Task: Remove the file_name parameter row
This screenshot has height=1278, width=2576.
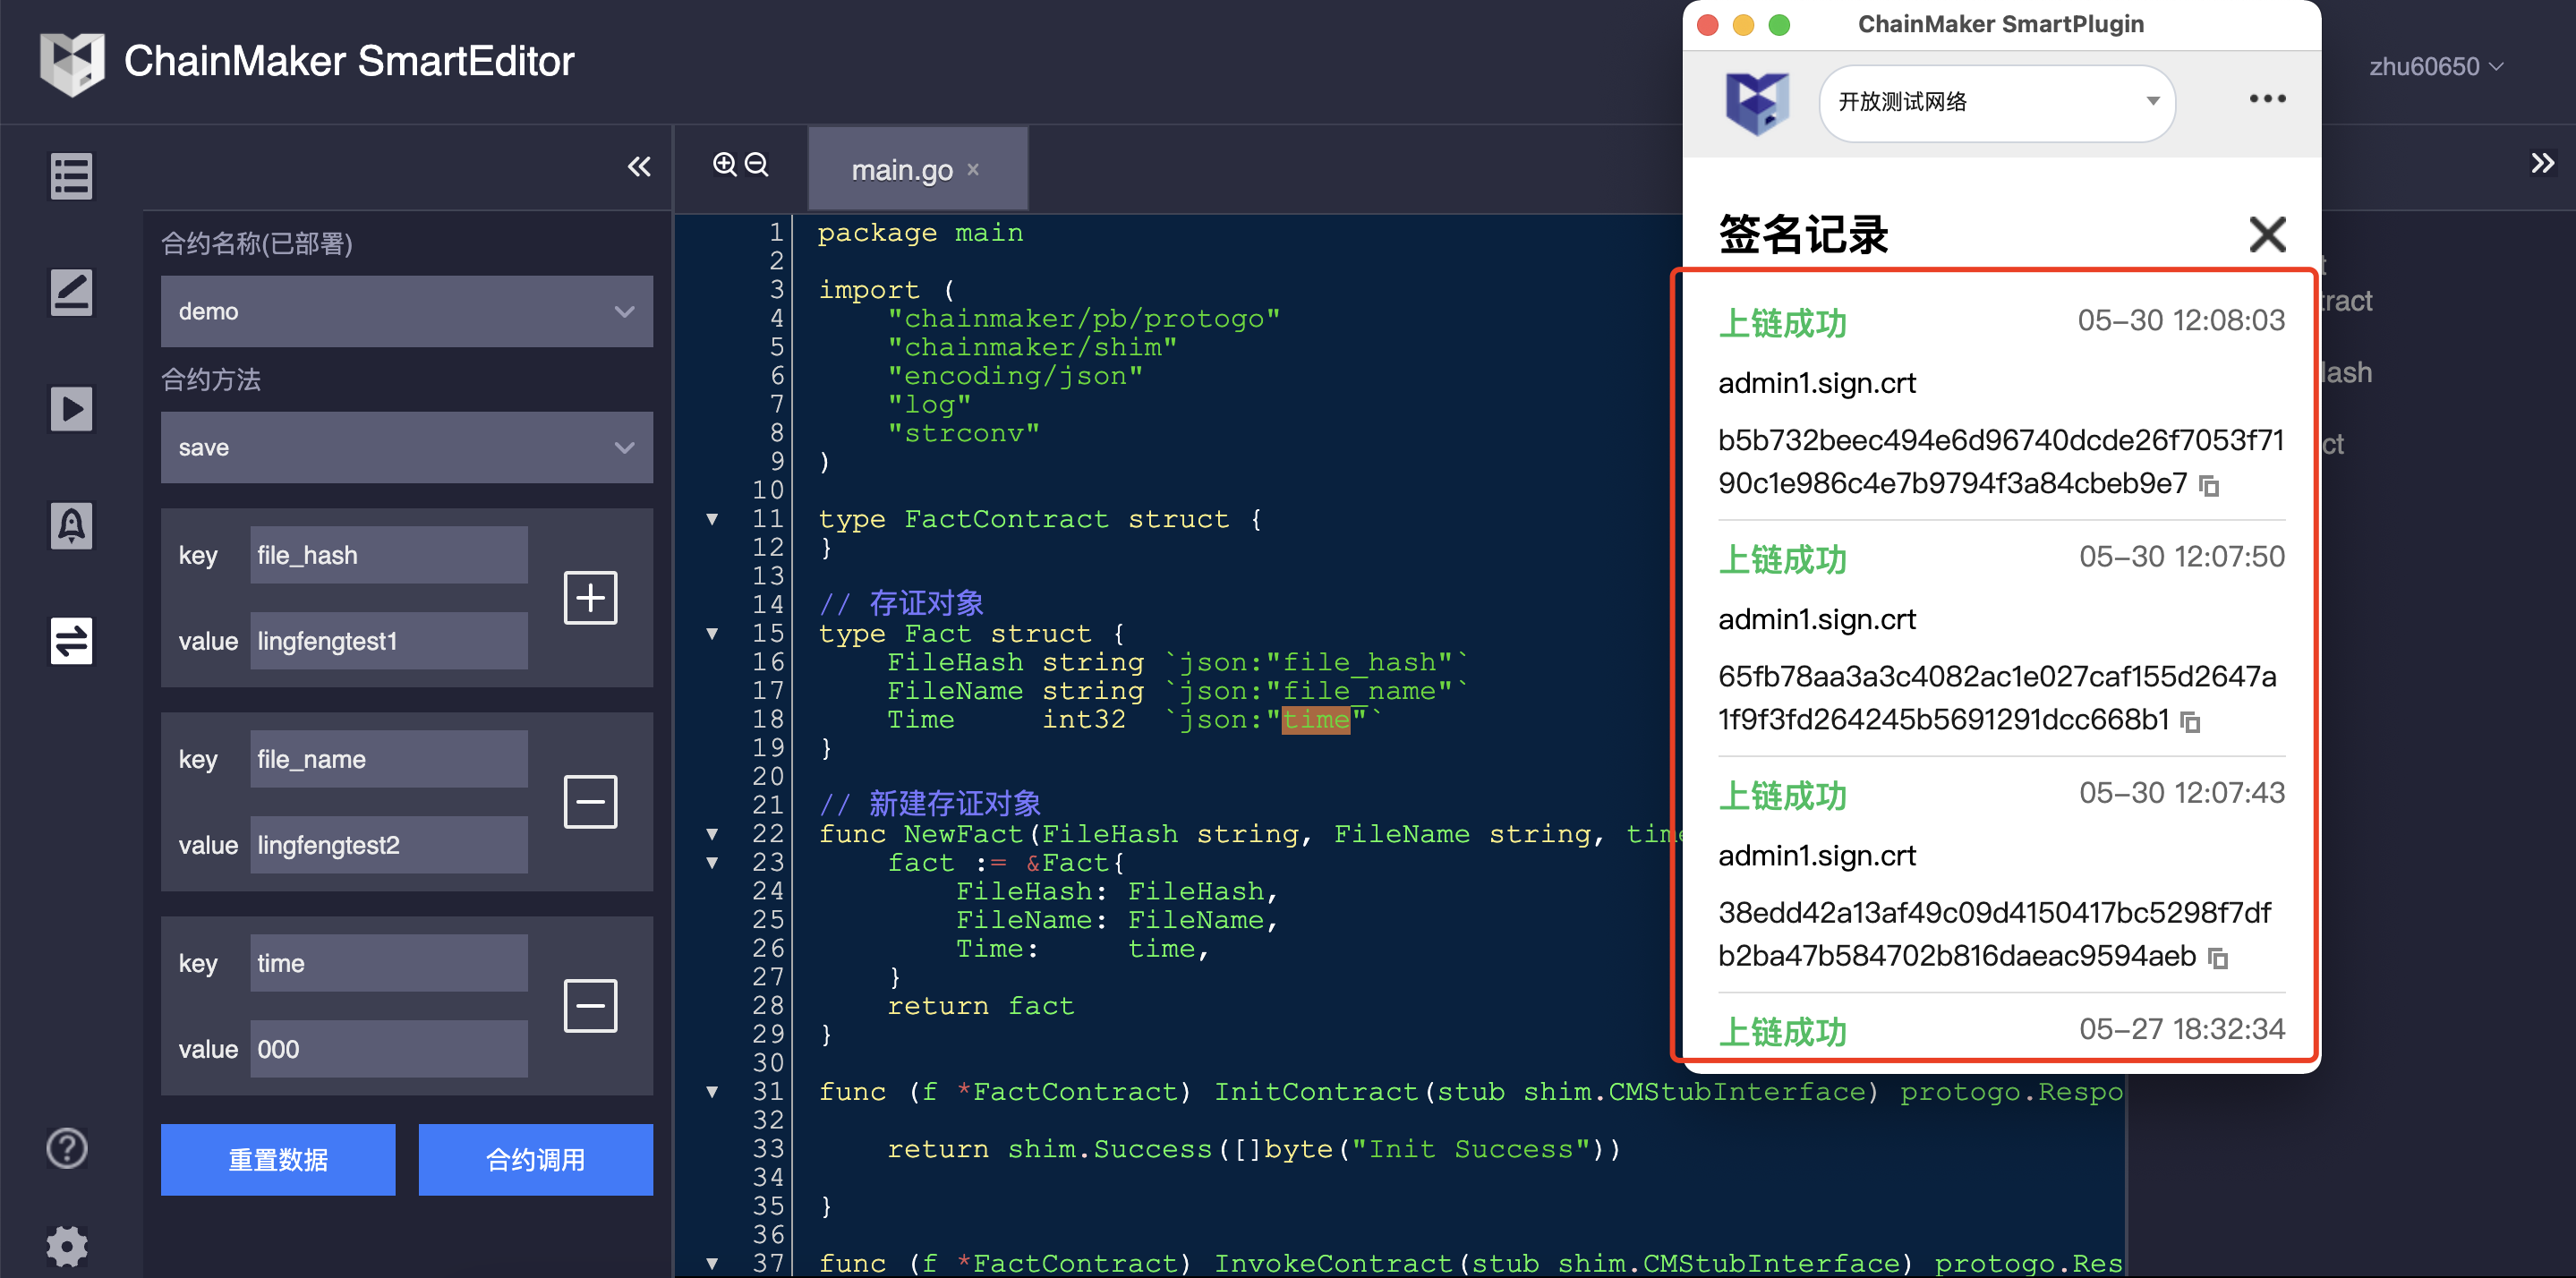Action: (590, 802)
